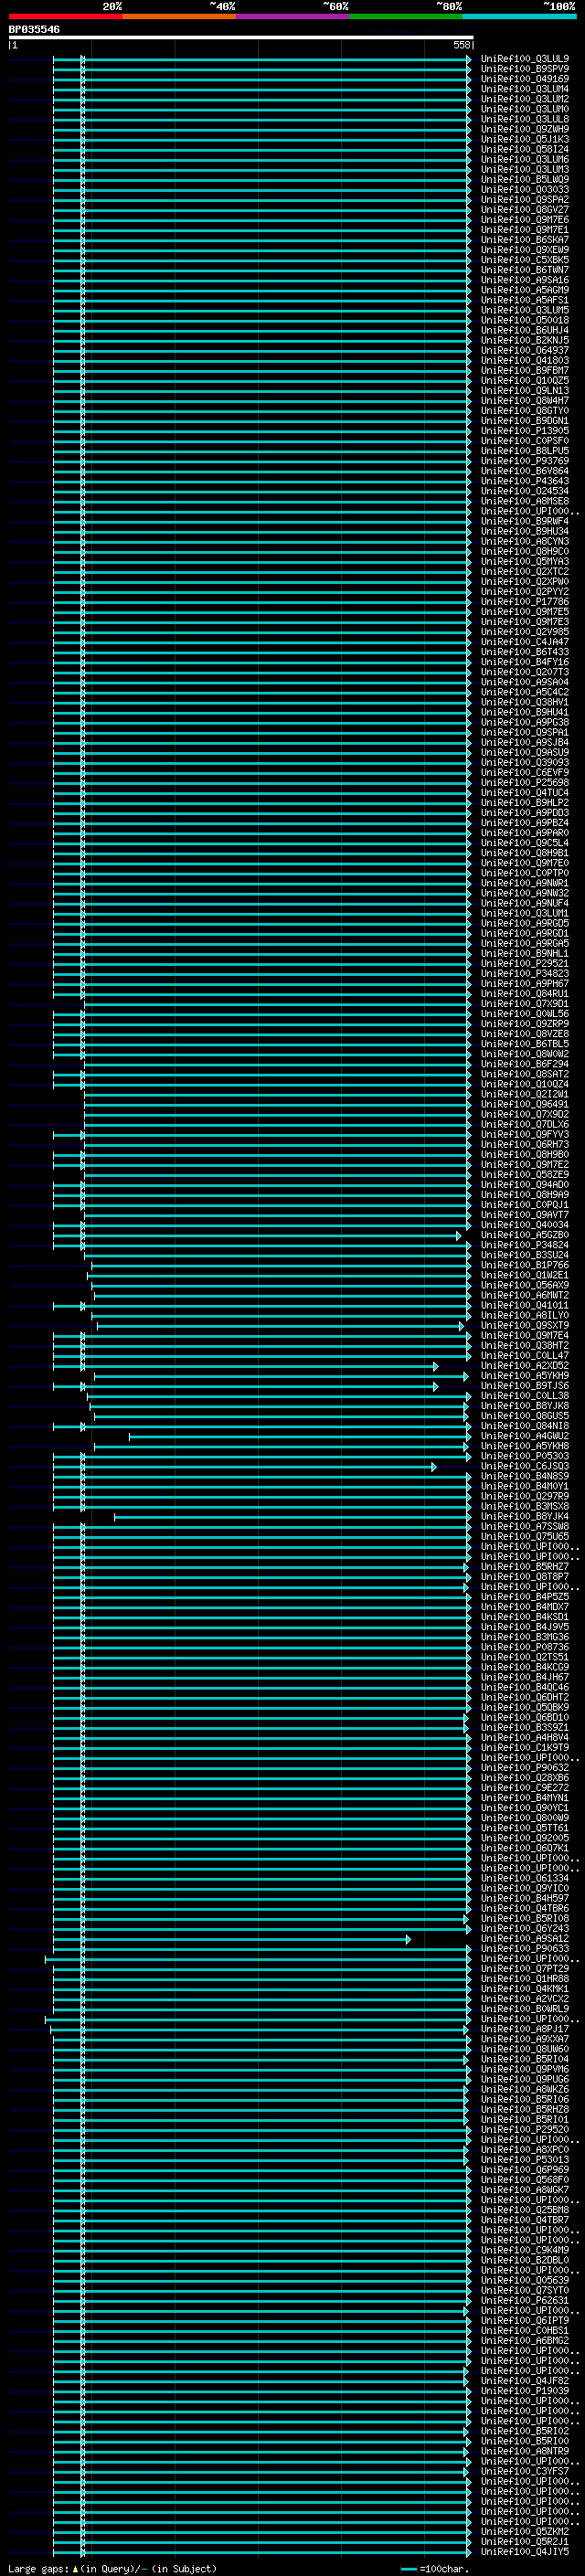The width and height of the screenshot is (585, 2576).
Task: Select the UniRef100_B5RHZ7 entry
Action: click(x=525, y=1567)
